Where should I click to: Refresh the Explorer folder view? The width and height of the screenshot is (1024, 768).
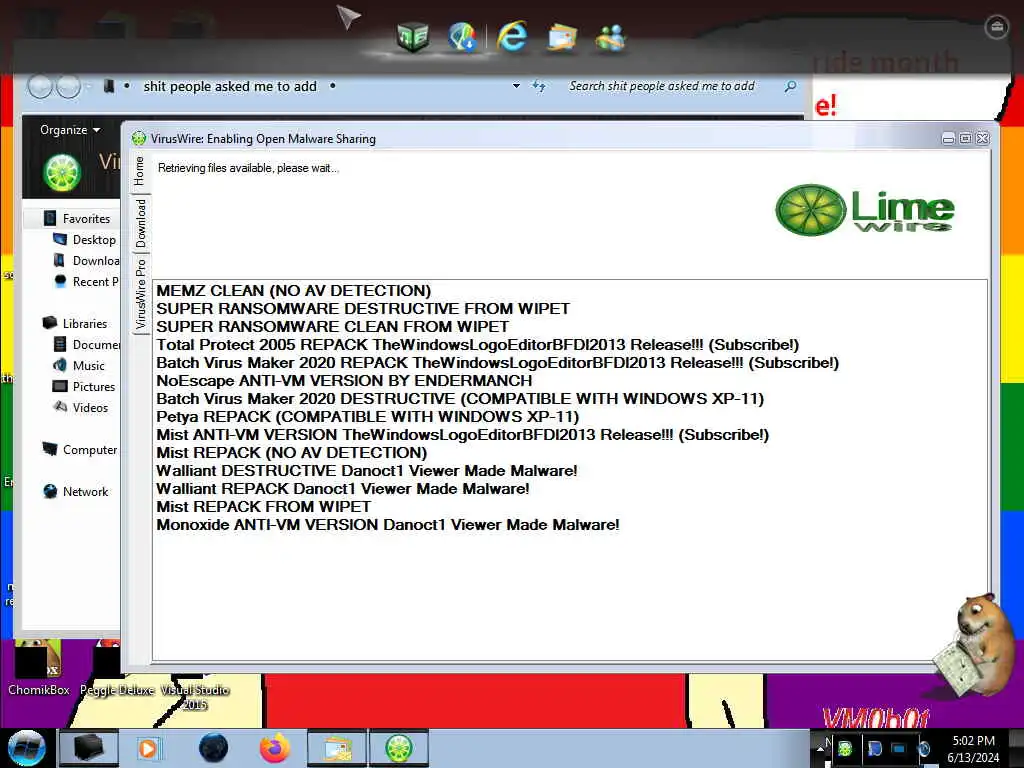(x=539, y=86)
